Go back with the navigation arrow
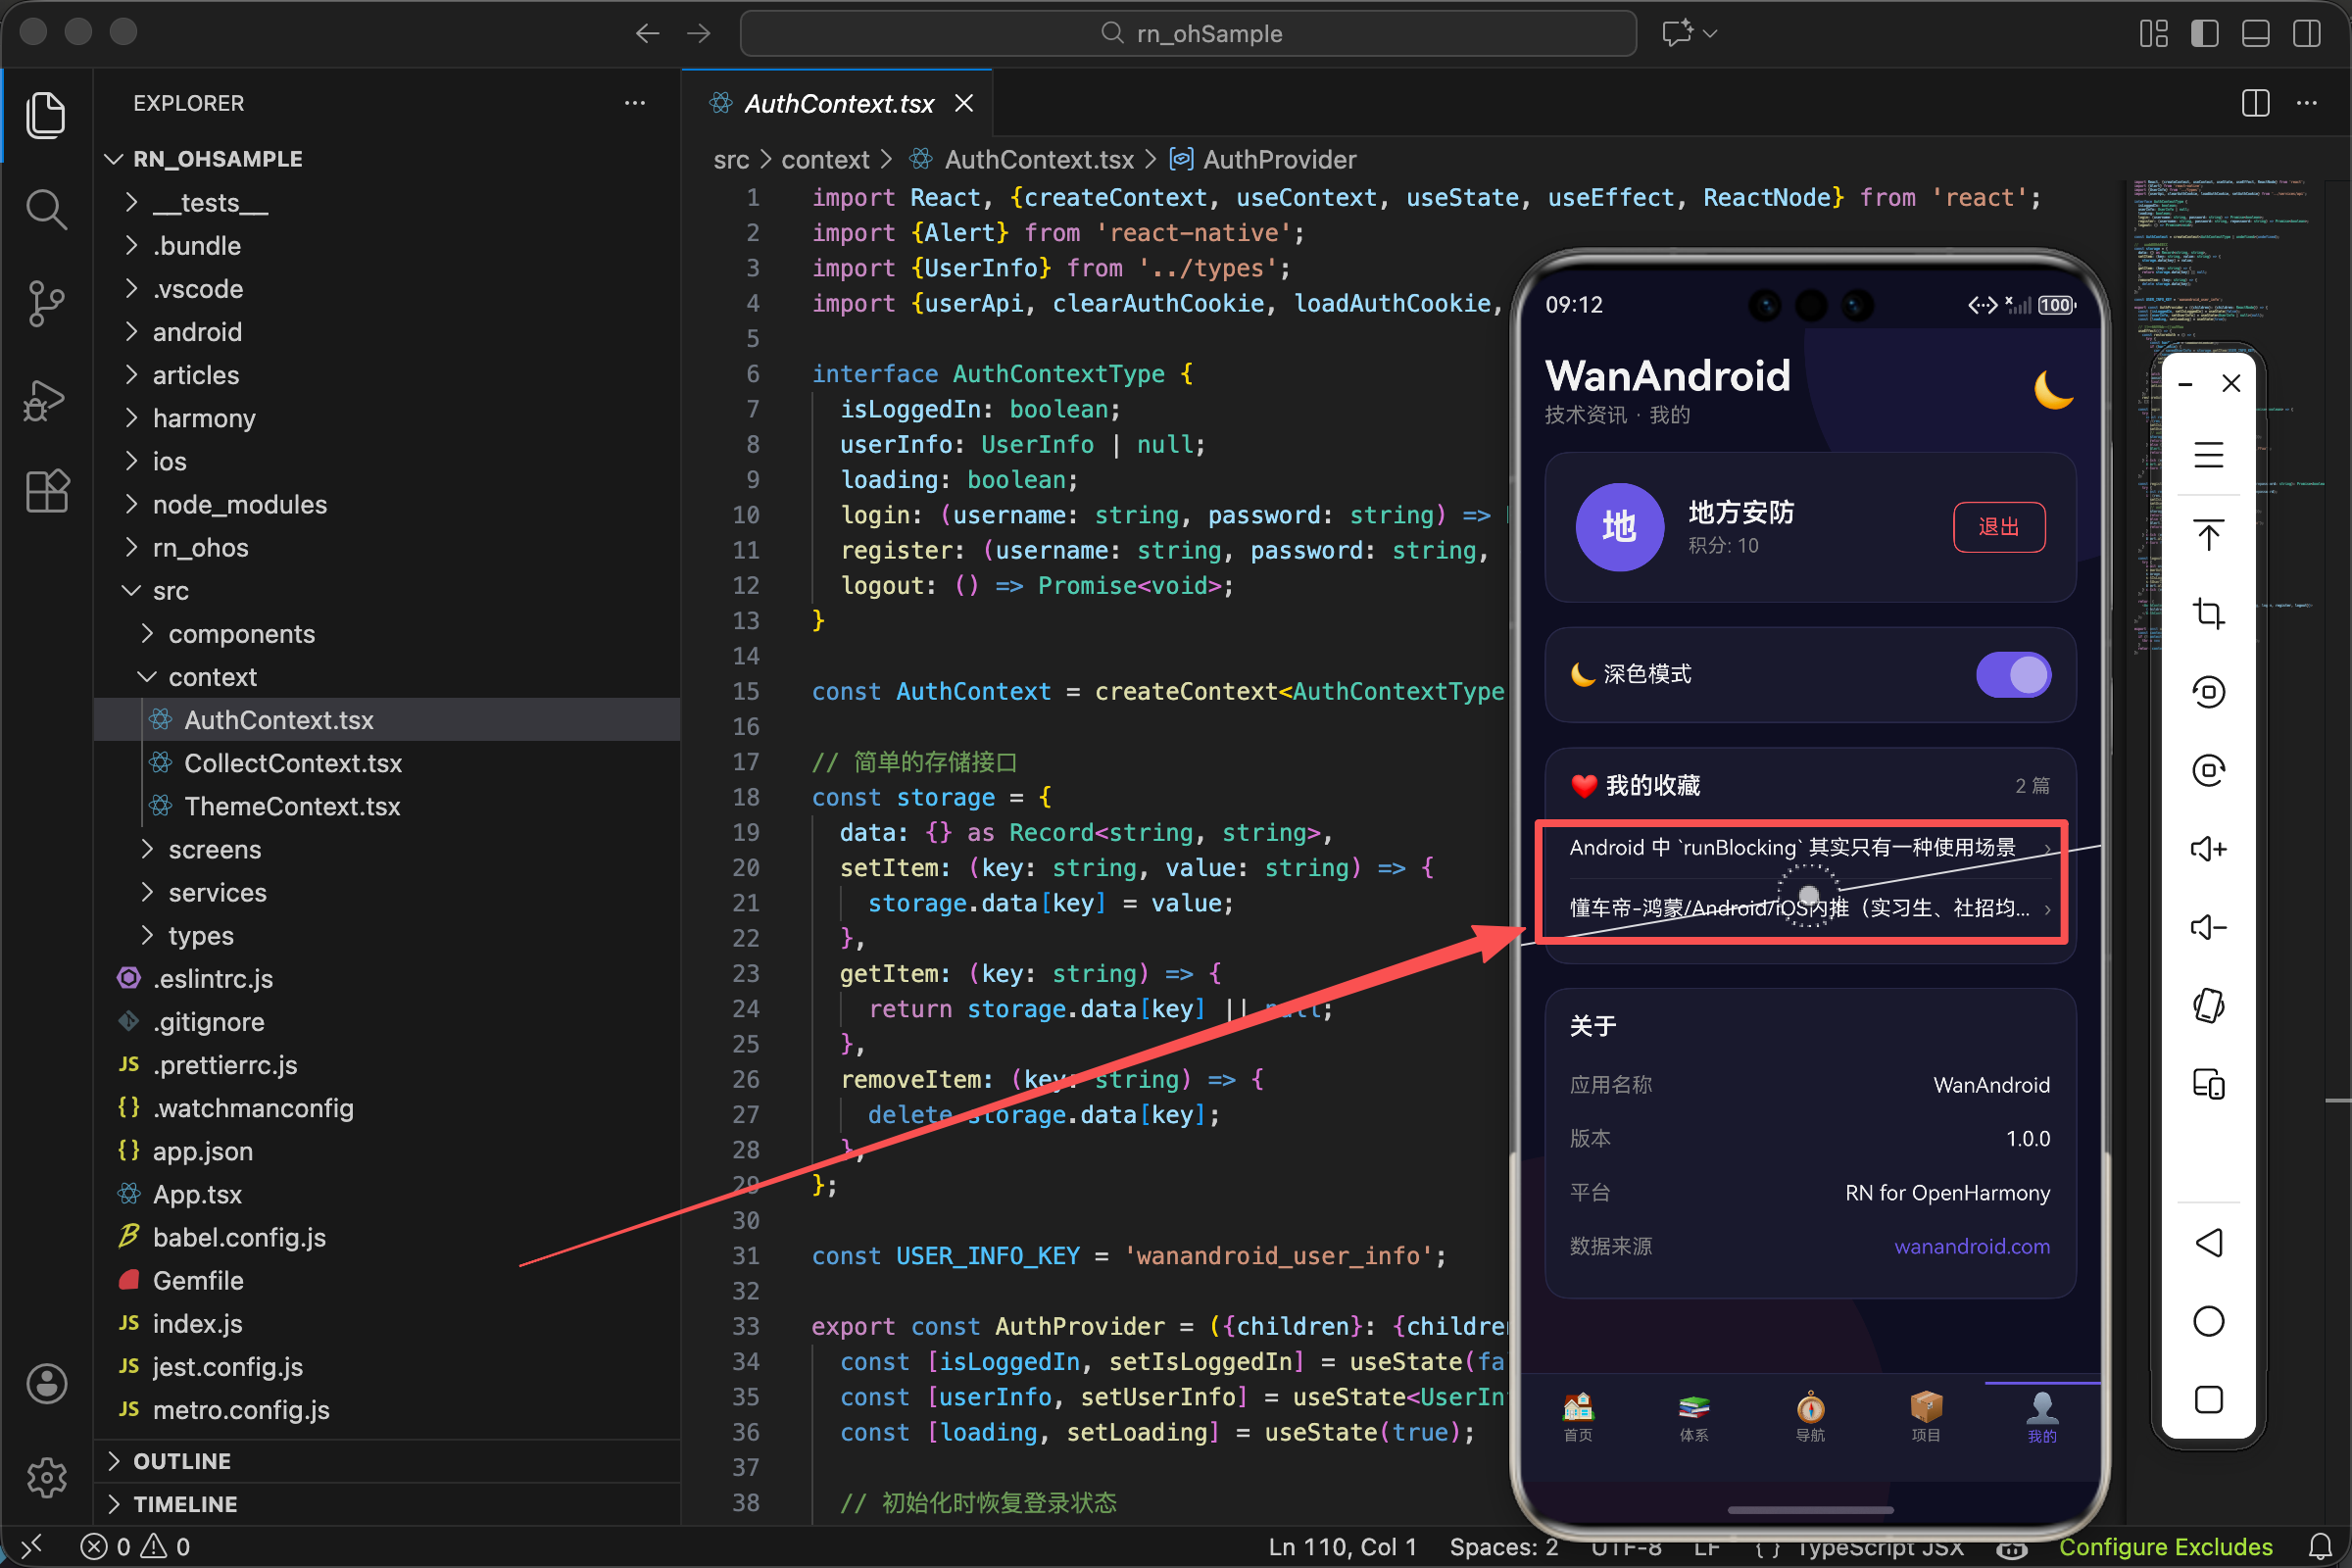This screenshot has height=1568, width=2352. 647,34
